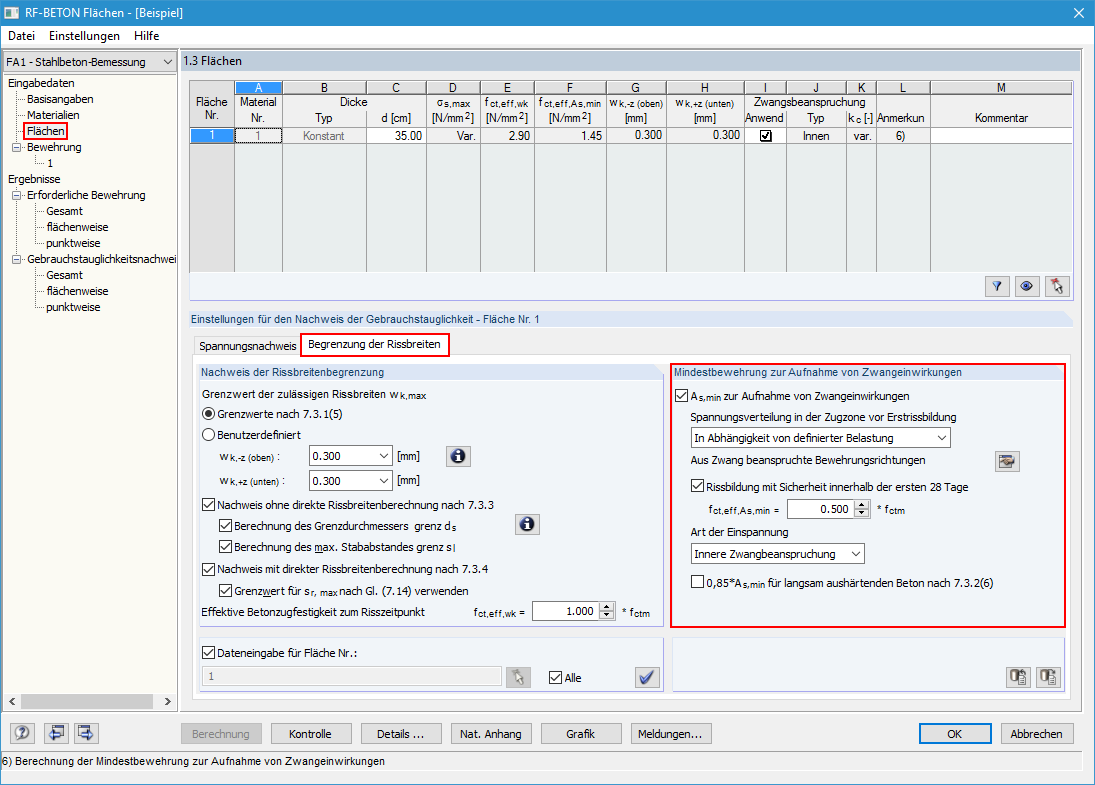The width and height of the screenshot is (1095, 785).
Task: Toggle 'Grenzwert für sr,max nach Gl. (7.14)' checkbox
Action: 225,590
